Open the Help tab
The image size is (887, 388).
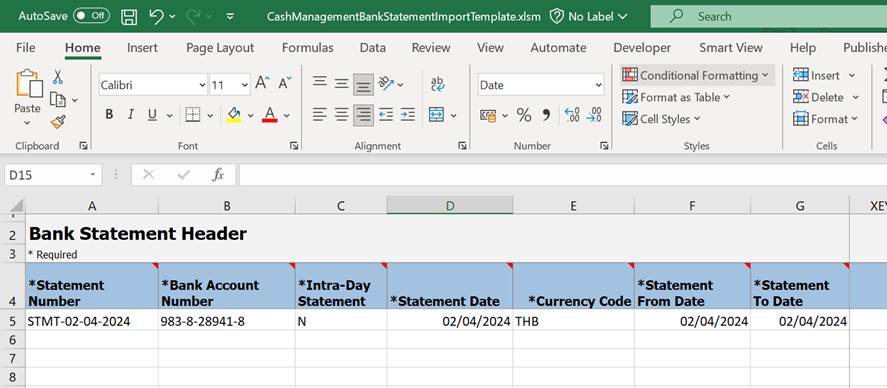click(803, 48)
